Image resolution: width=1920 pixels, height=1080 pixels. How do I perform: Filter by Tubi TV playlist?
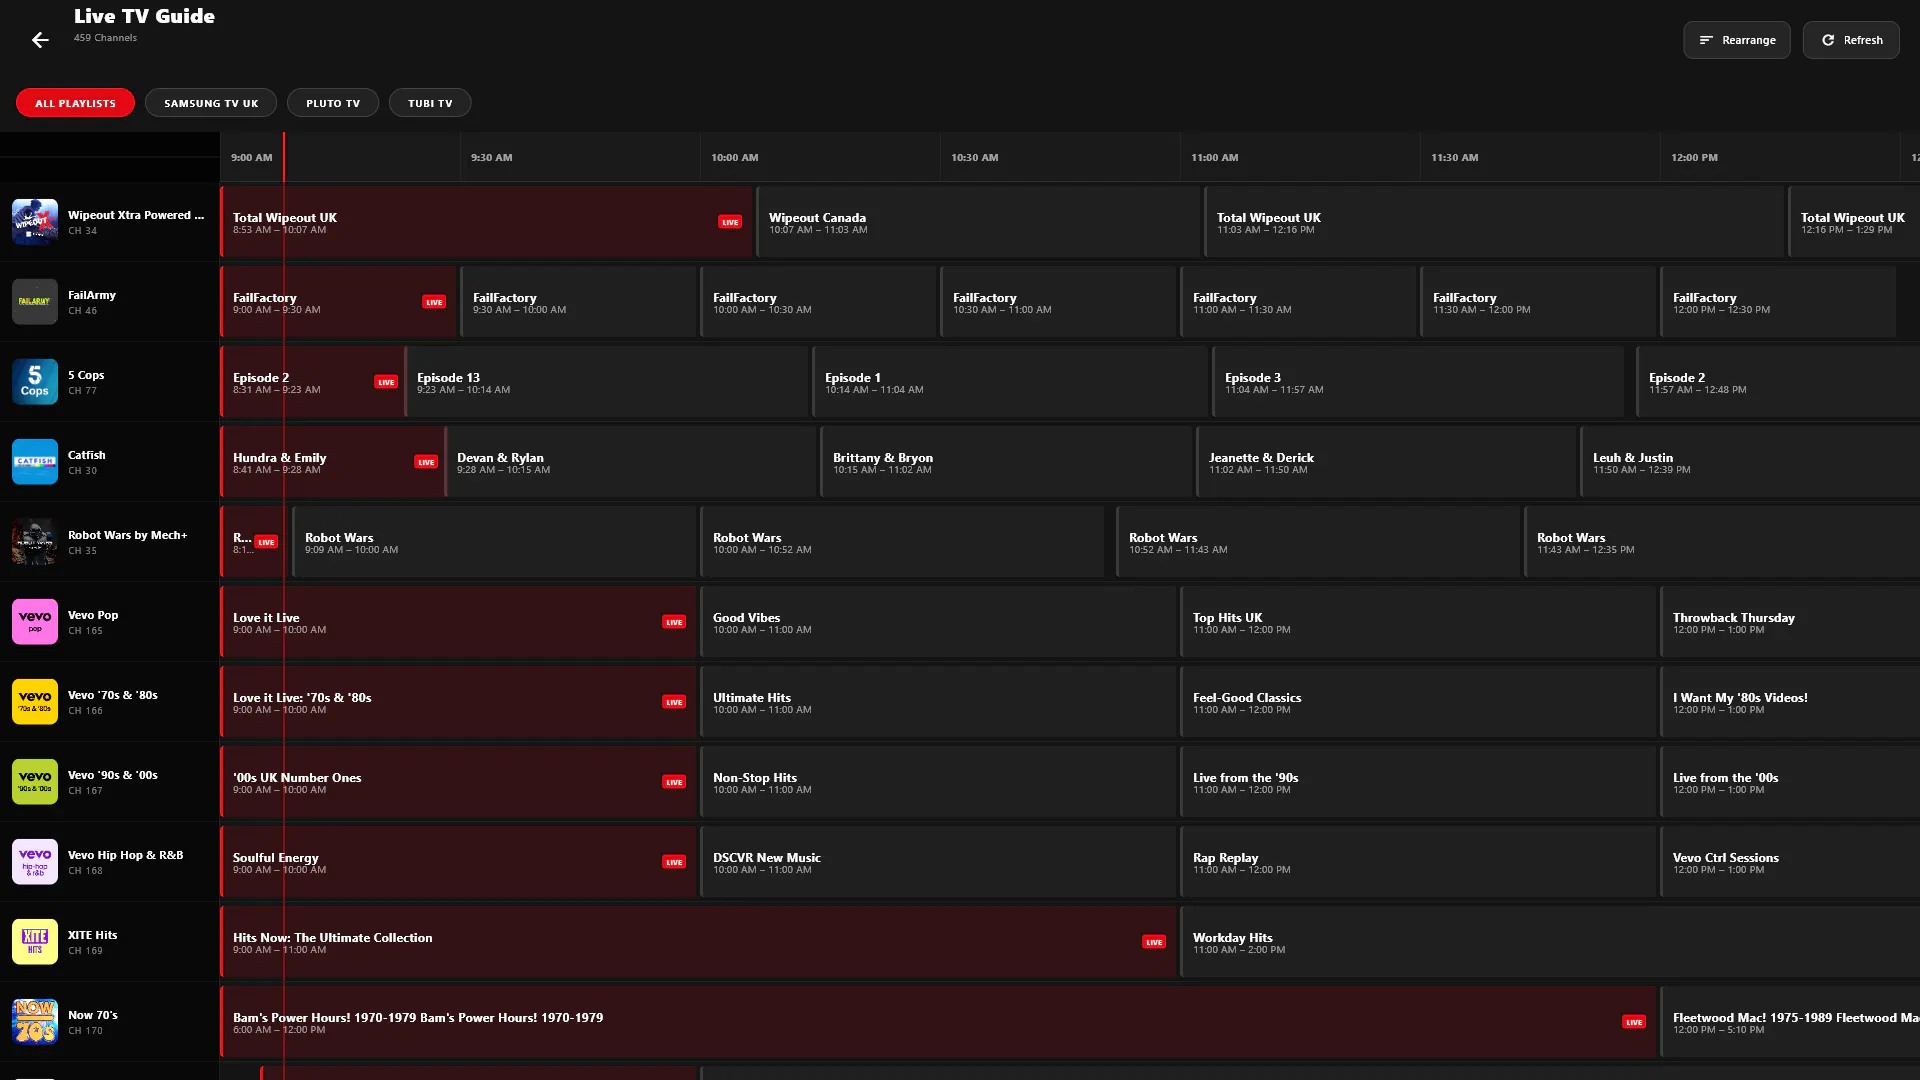click(x=430, y=103)
